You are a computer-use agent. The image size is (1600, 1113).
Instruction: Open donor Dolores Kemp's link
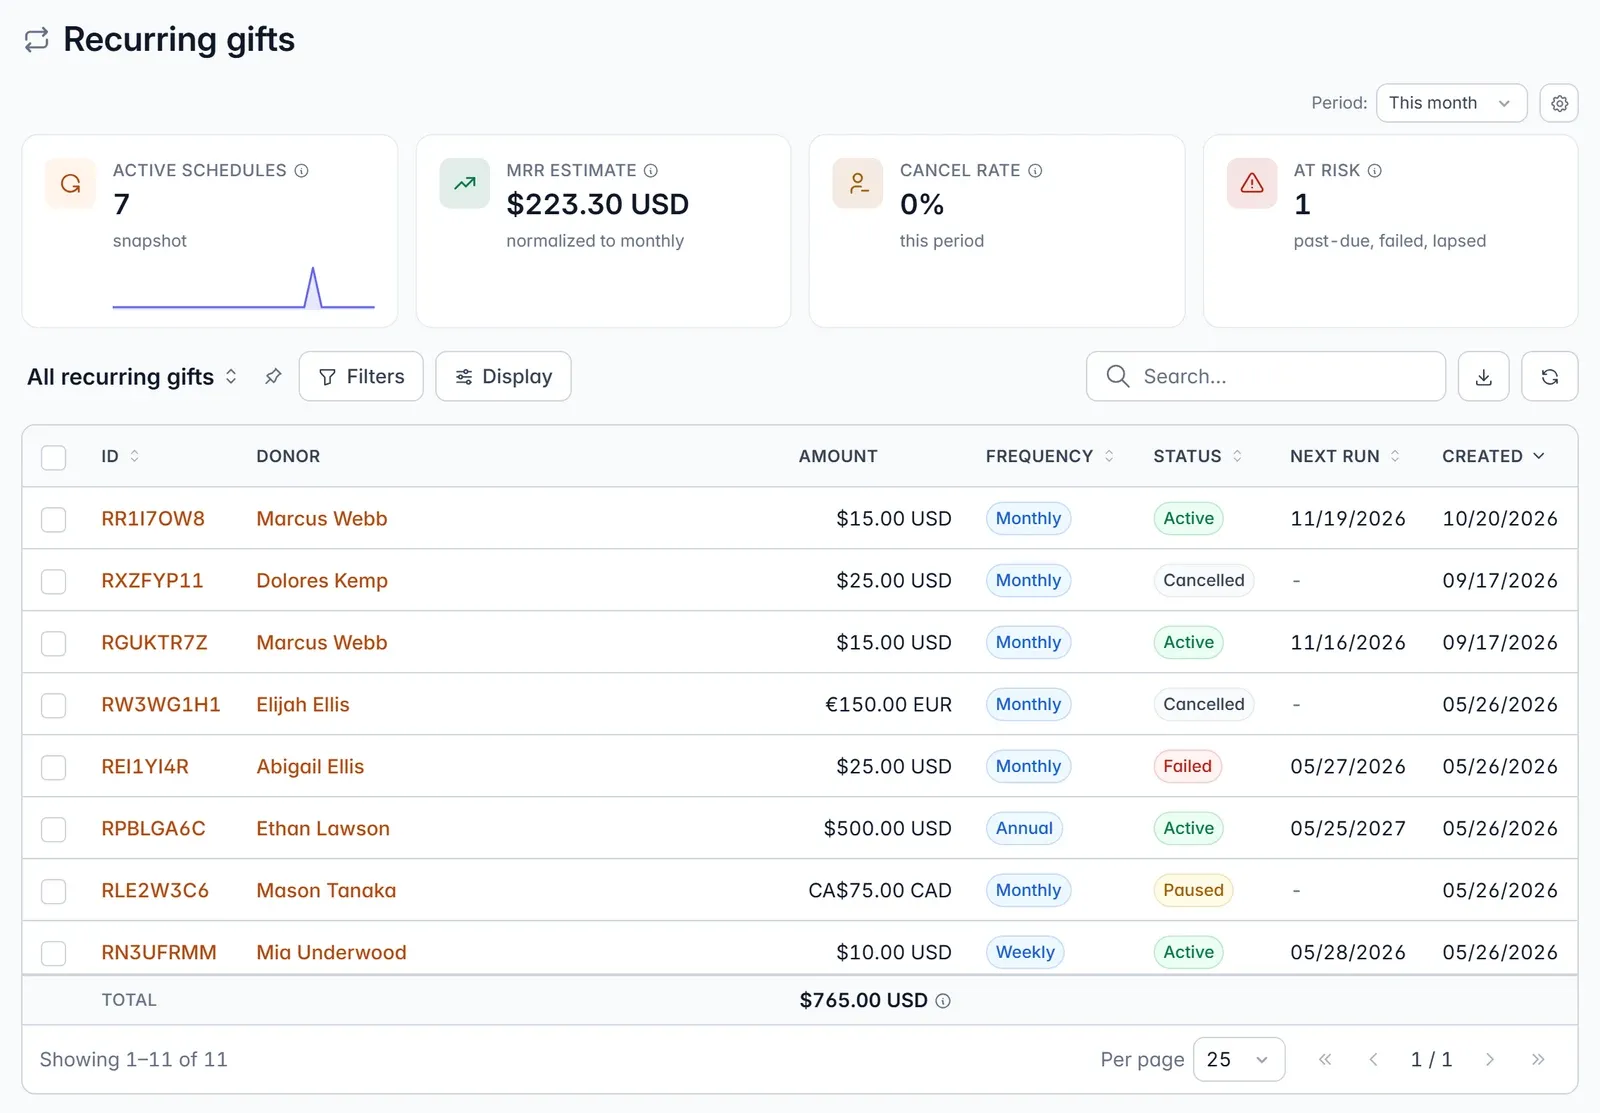tap(322, 580)
